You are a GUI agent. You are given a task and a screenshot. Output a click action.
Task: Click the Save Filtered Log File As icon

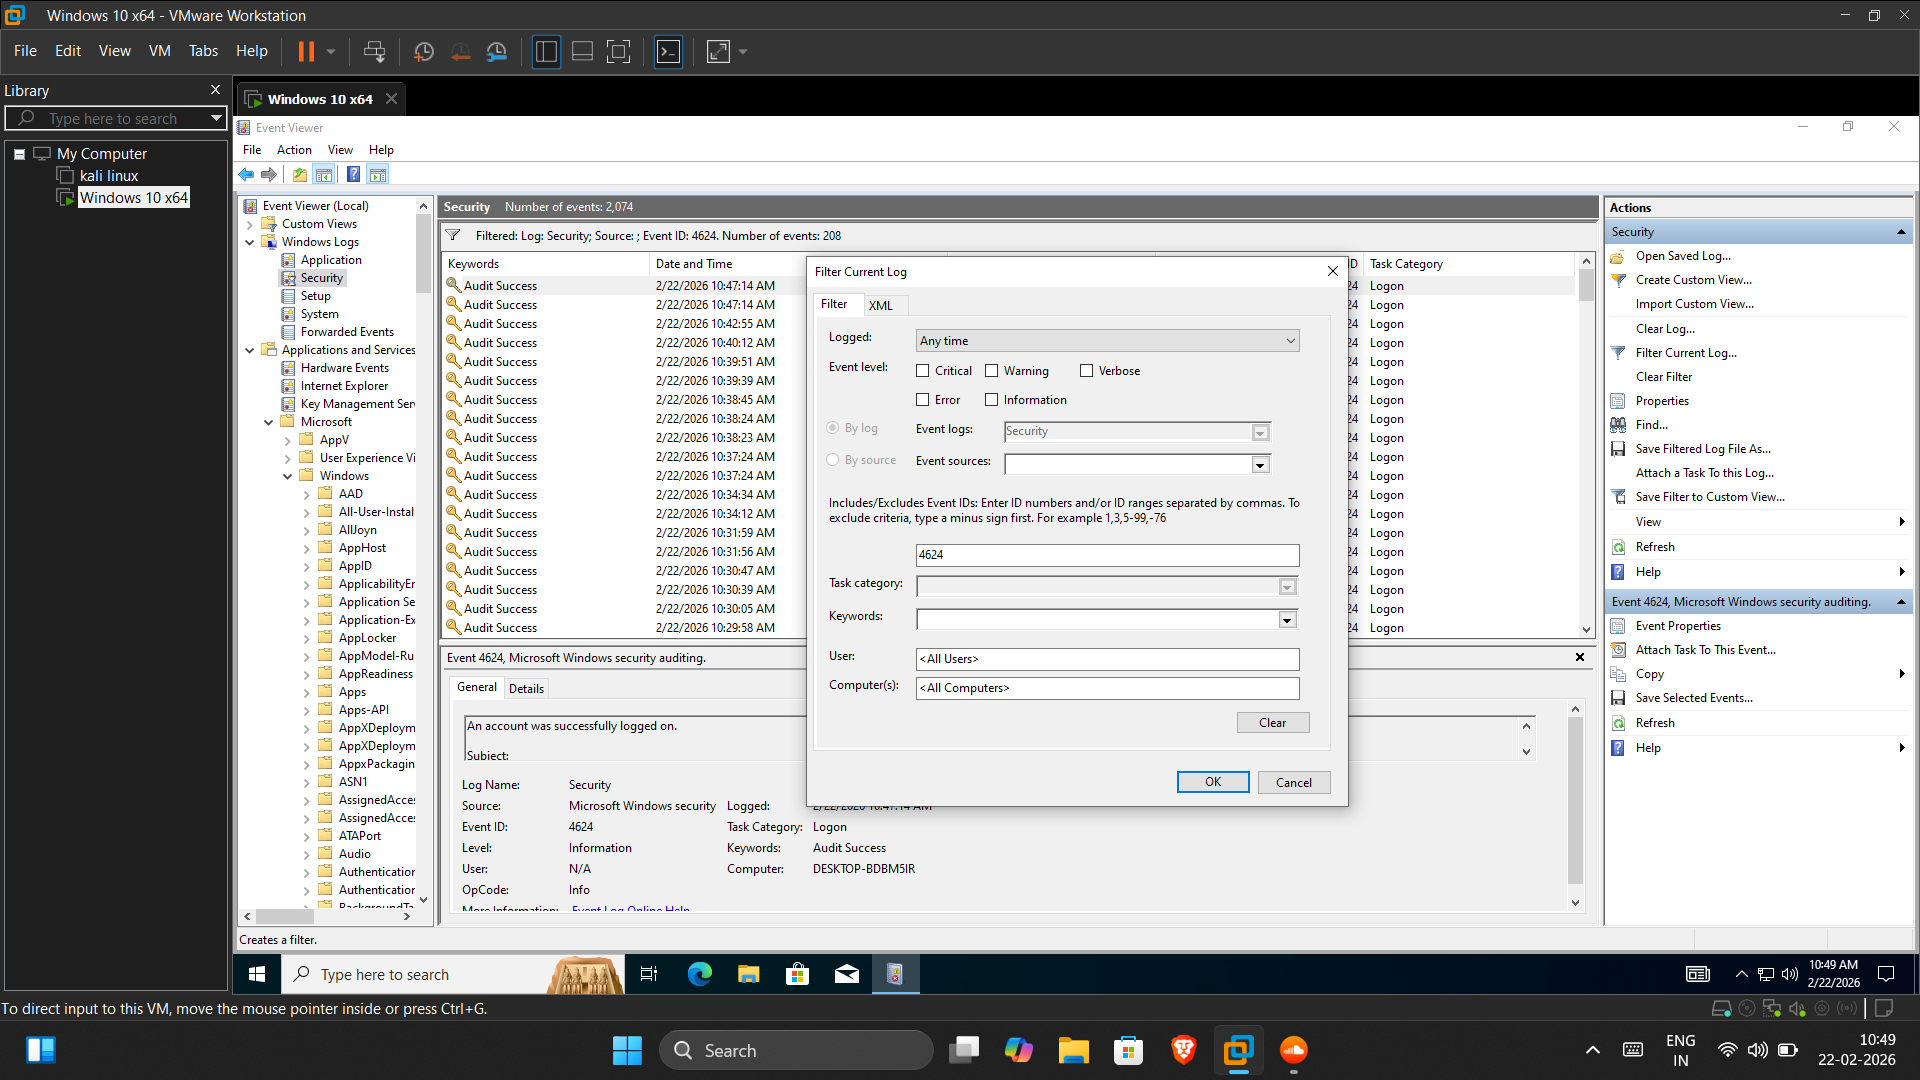[x=1618, y=449]
